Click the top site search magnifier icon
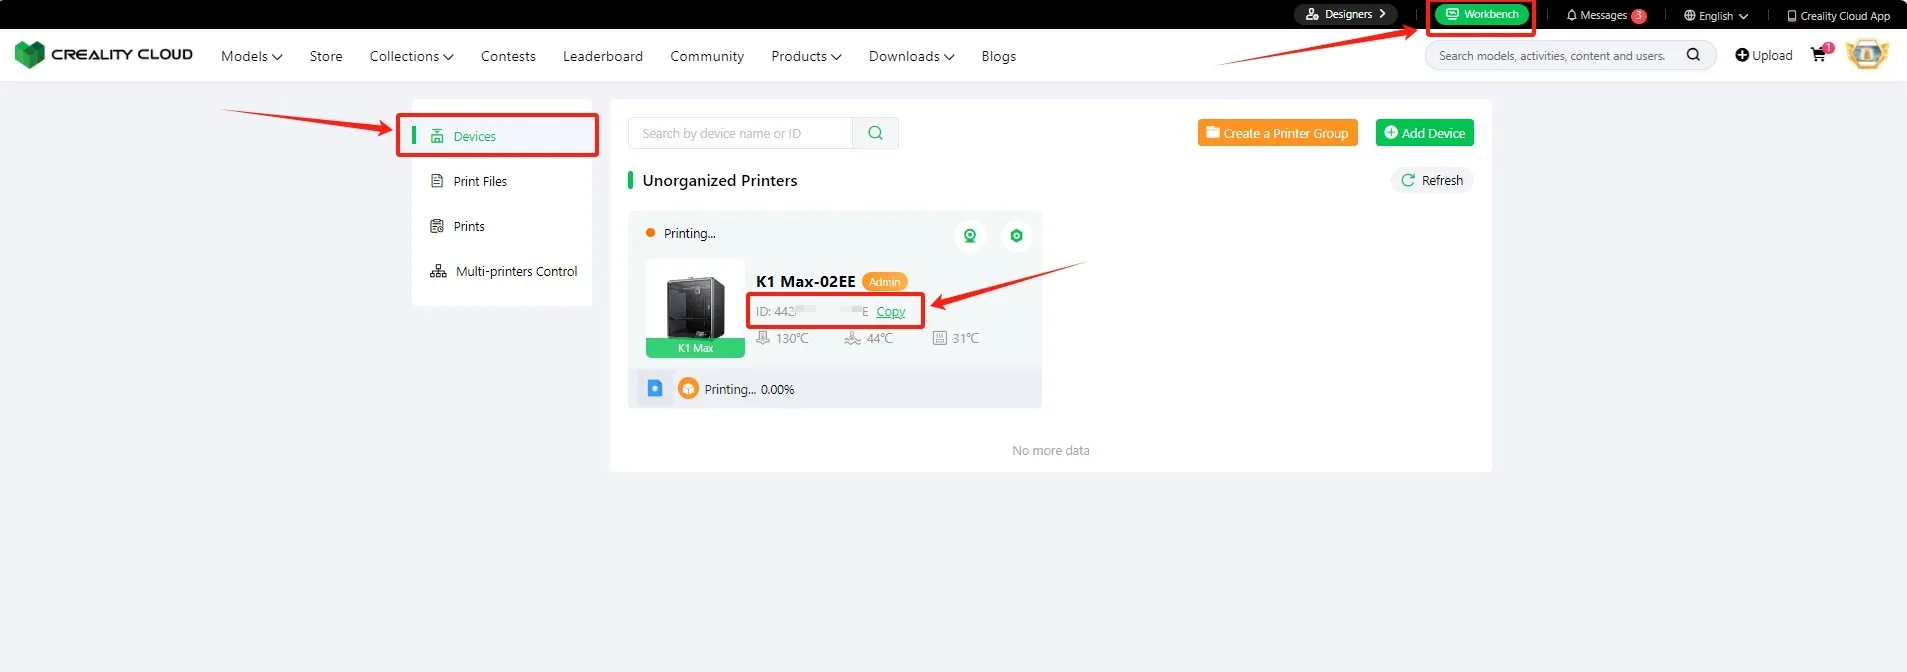This screenshot has height=672, width=1907. pyautogui.click(x=1693, y=55)
